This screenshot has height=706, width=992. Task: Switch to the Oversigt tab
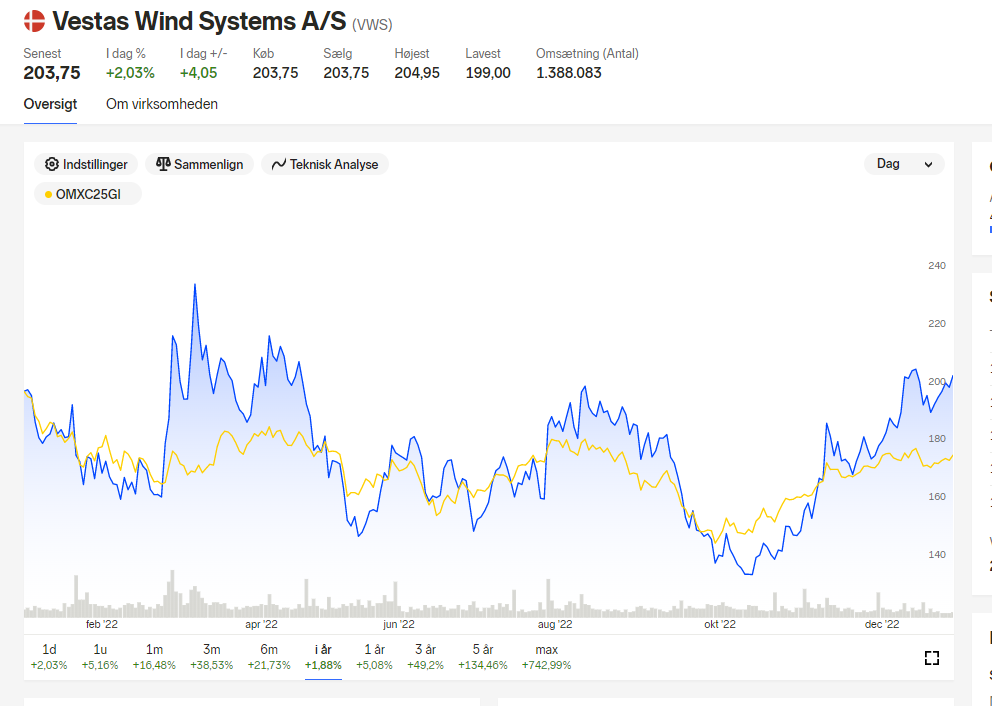pyautogui.click(x=50, y=104)
